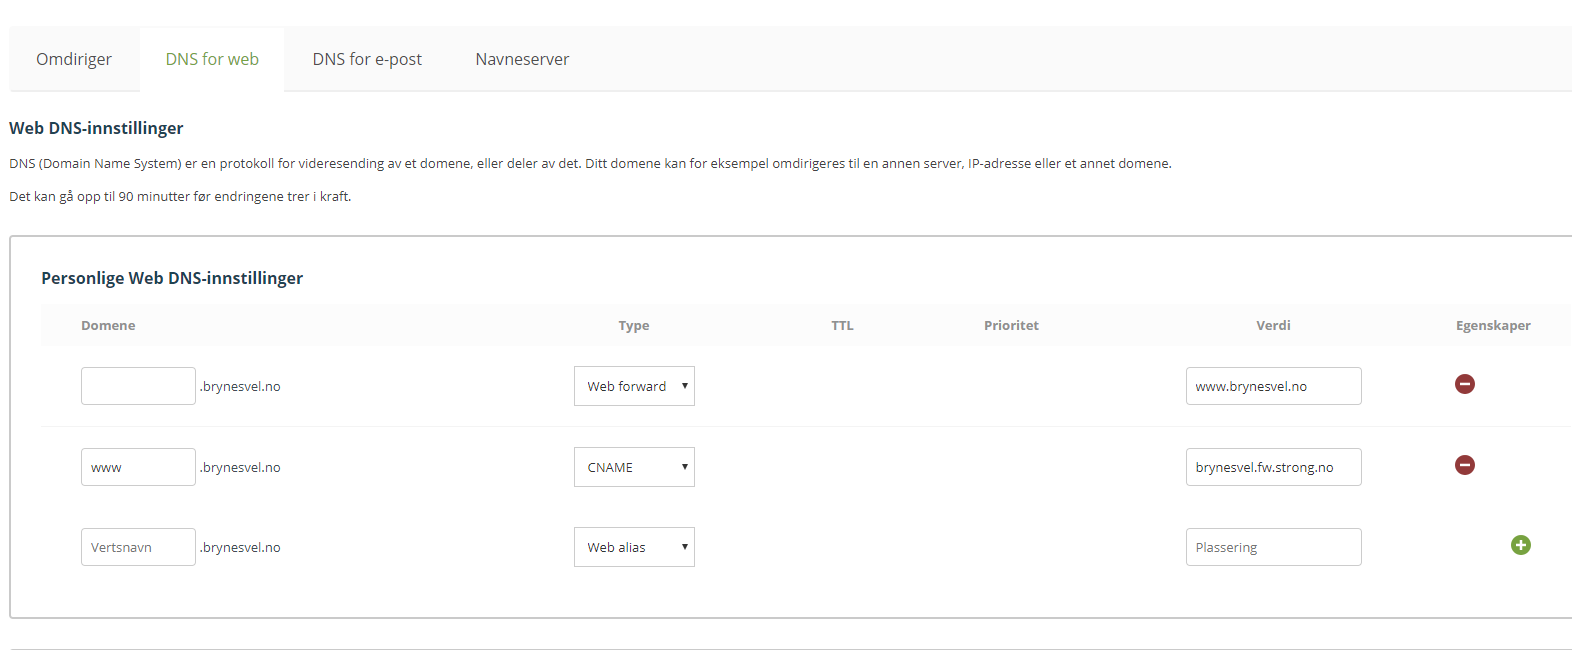Focus the Plassering value input
The image size is (1572, 650).
(1273, 547)
